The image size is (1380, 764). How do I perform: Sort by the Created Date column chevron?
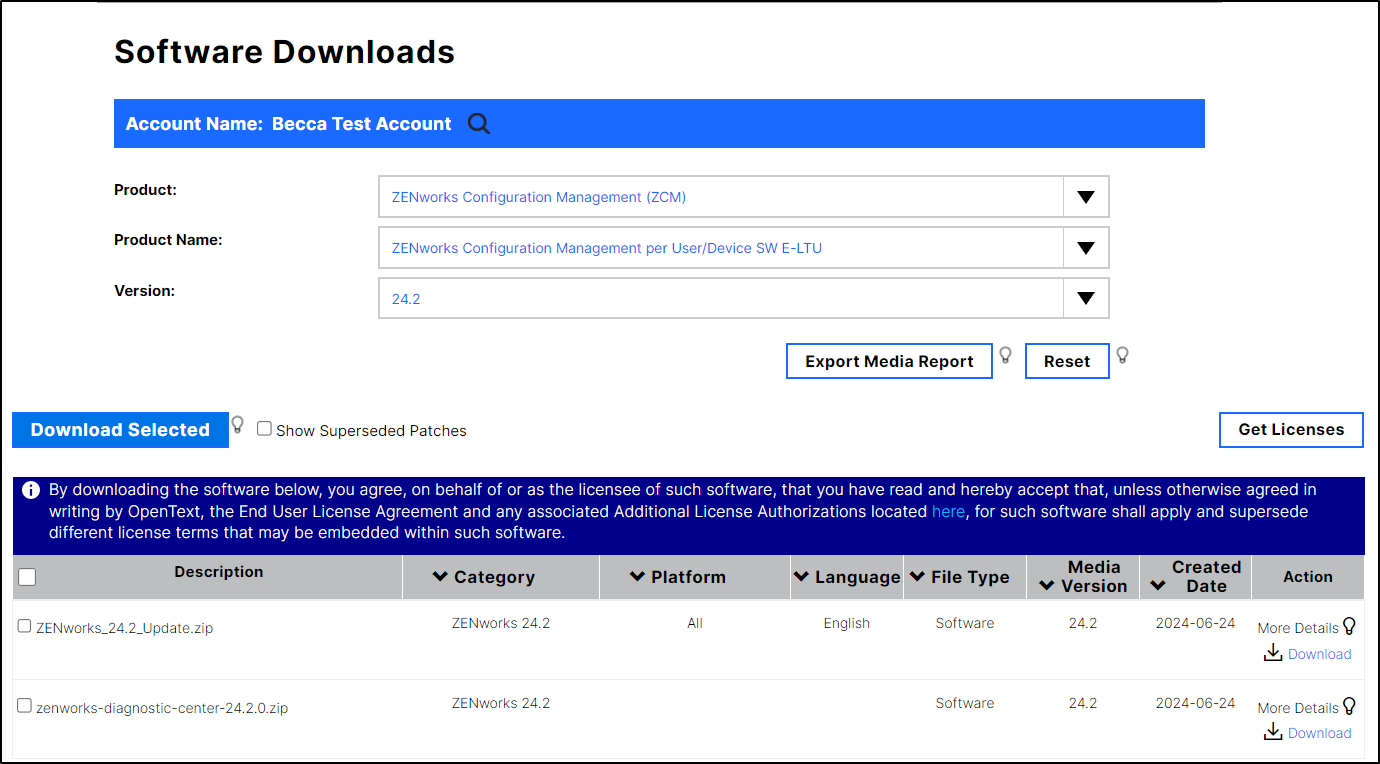(x=1158, y=586)
